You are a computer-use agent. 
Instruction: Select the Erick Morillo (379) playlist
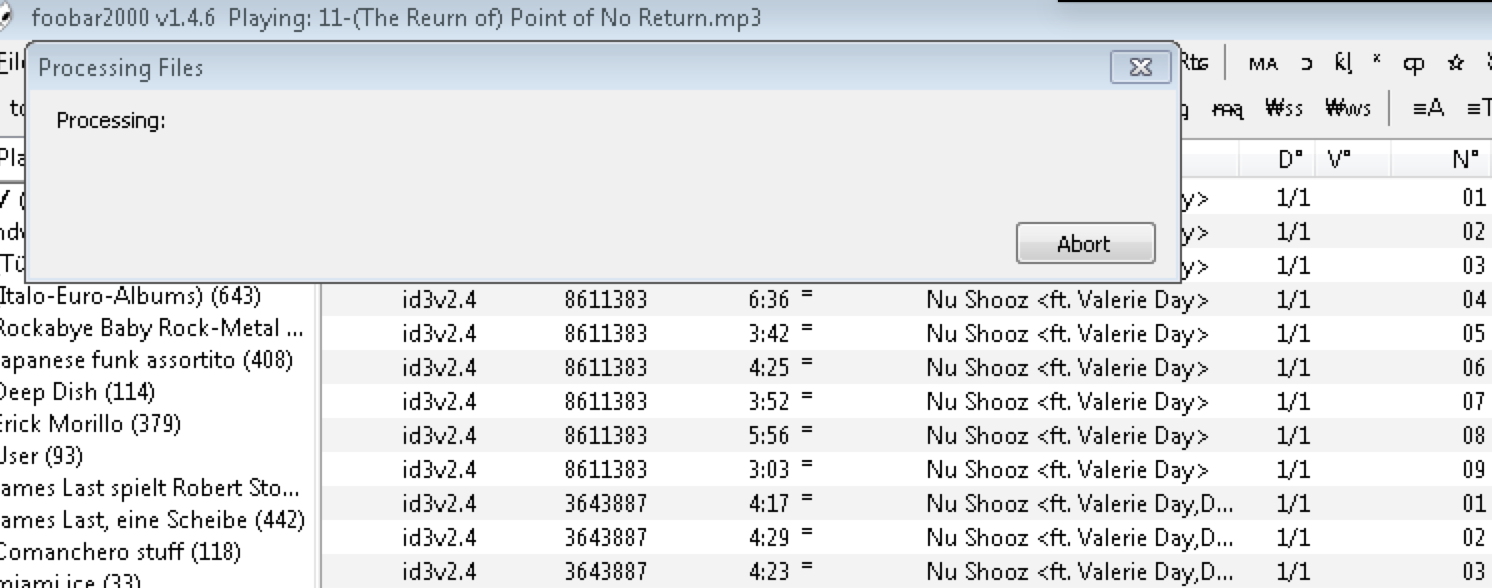coord(90,423)
